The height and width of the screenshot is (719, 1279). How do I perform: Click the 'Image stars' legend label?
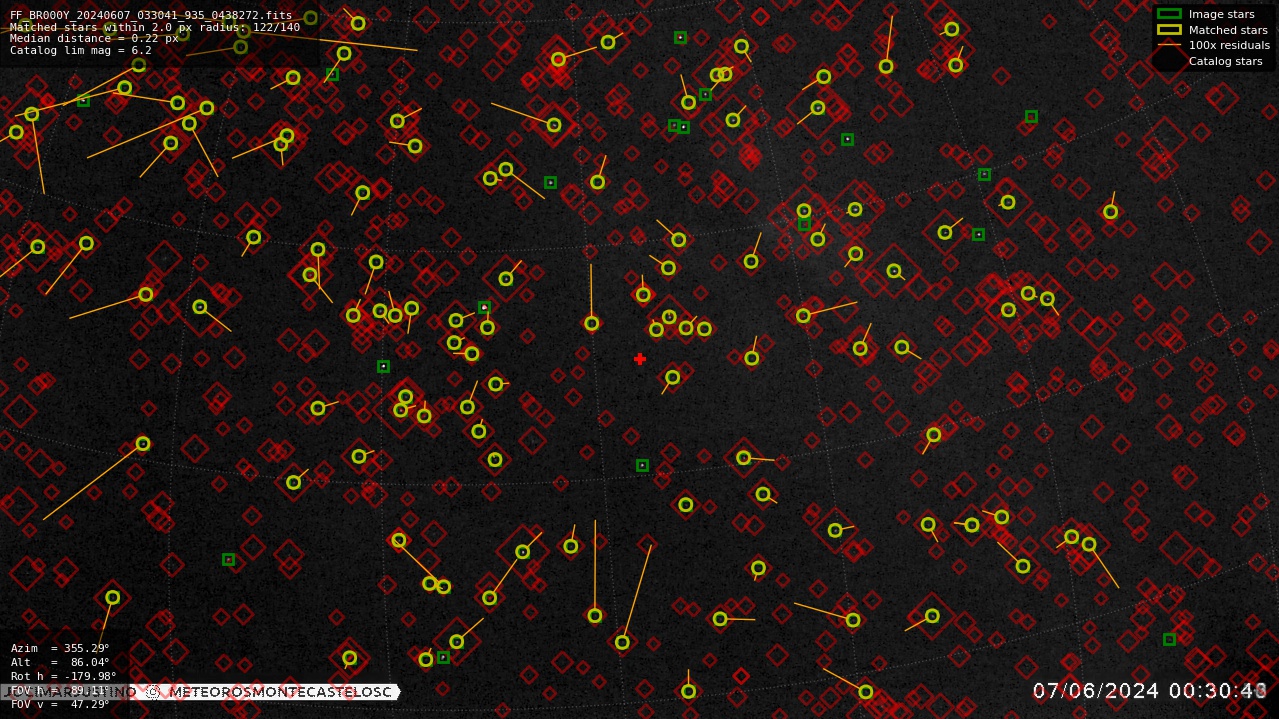[x=1221, y=14]
